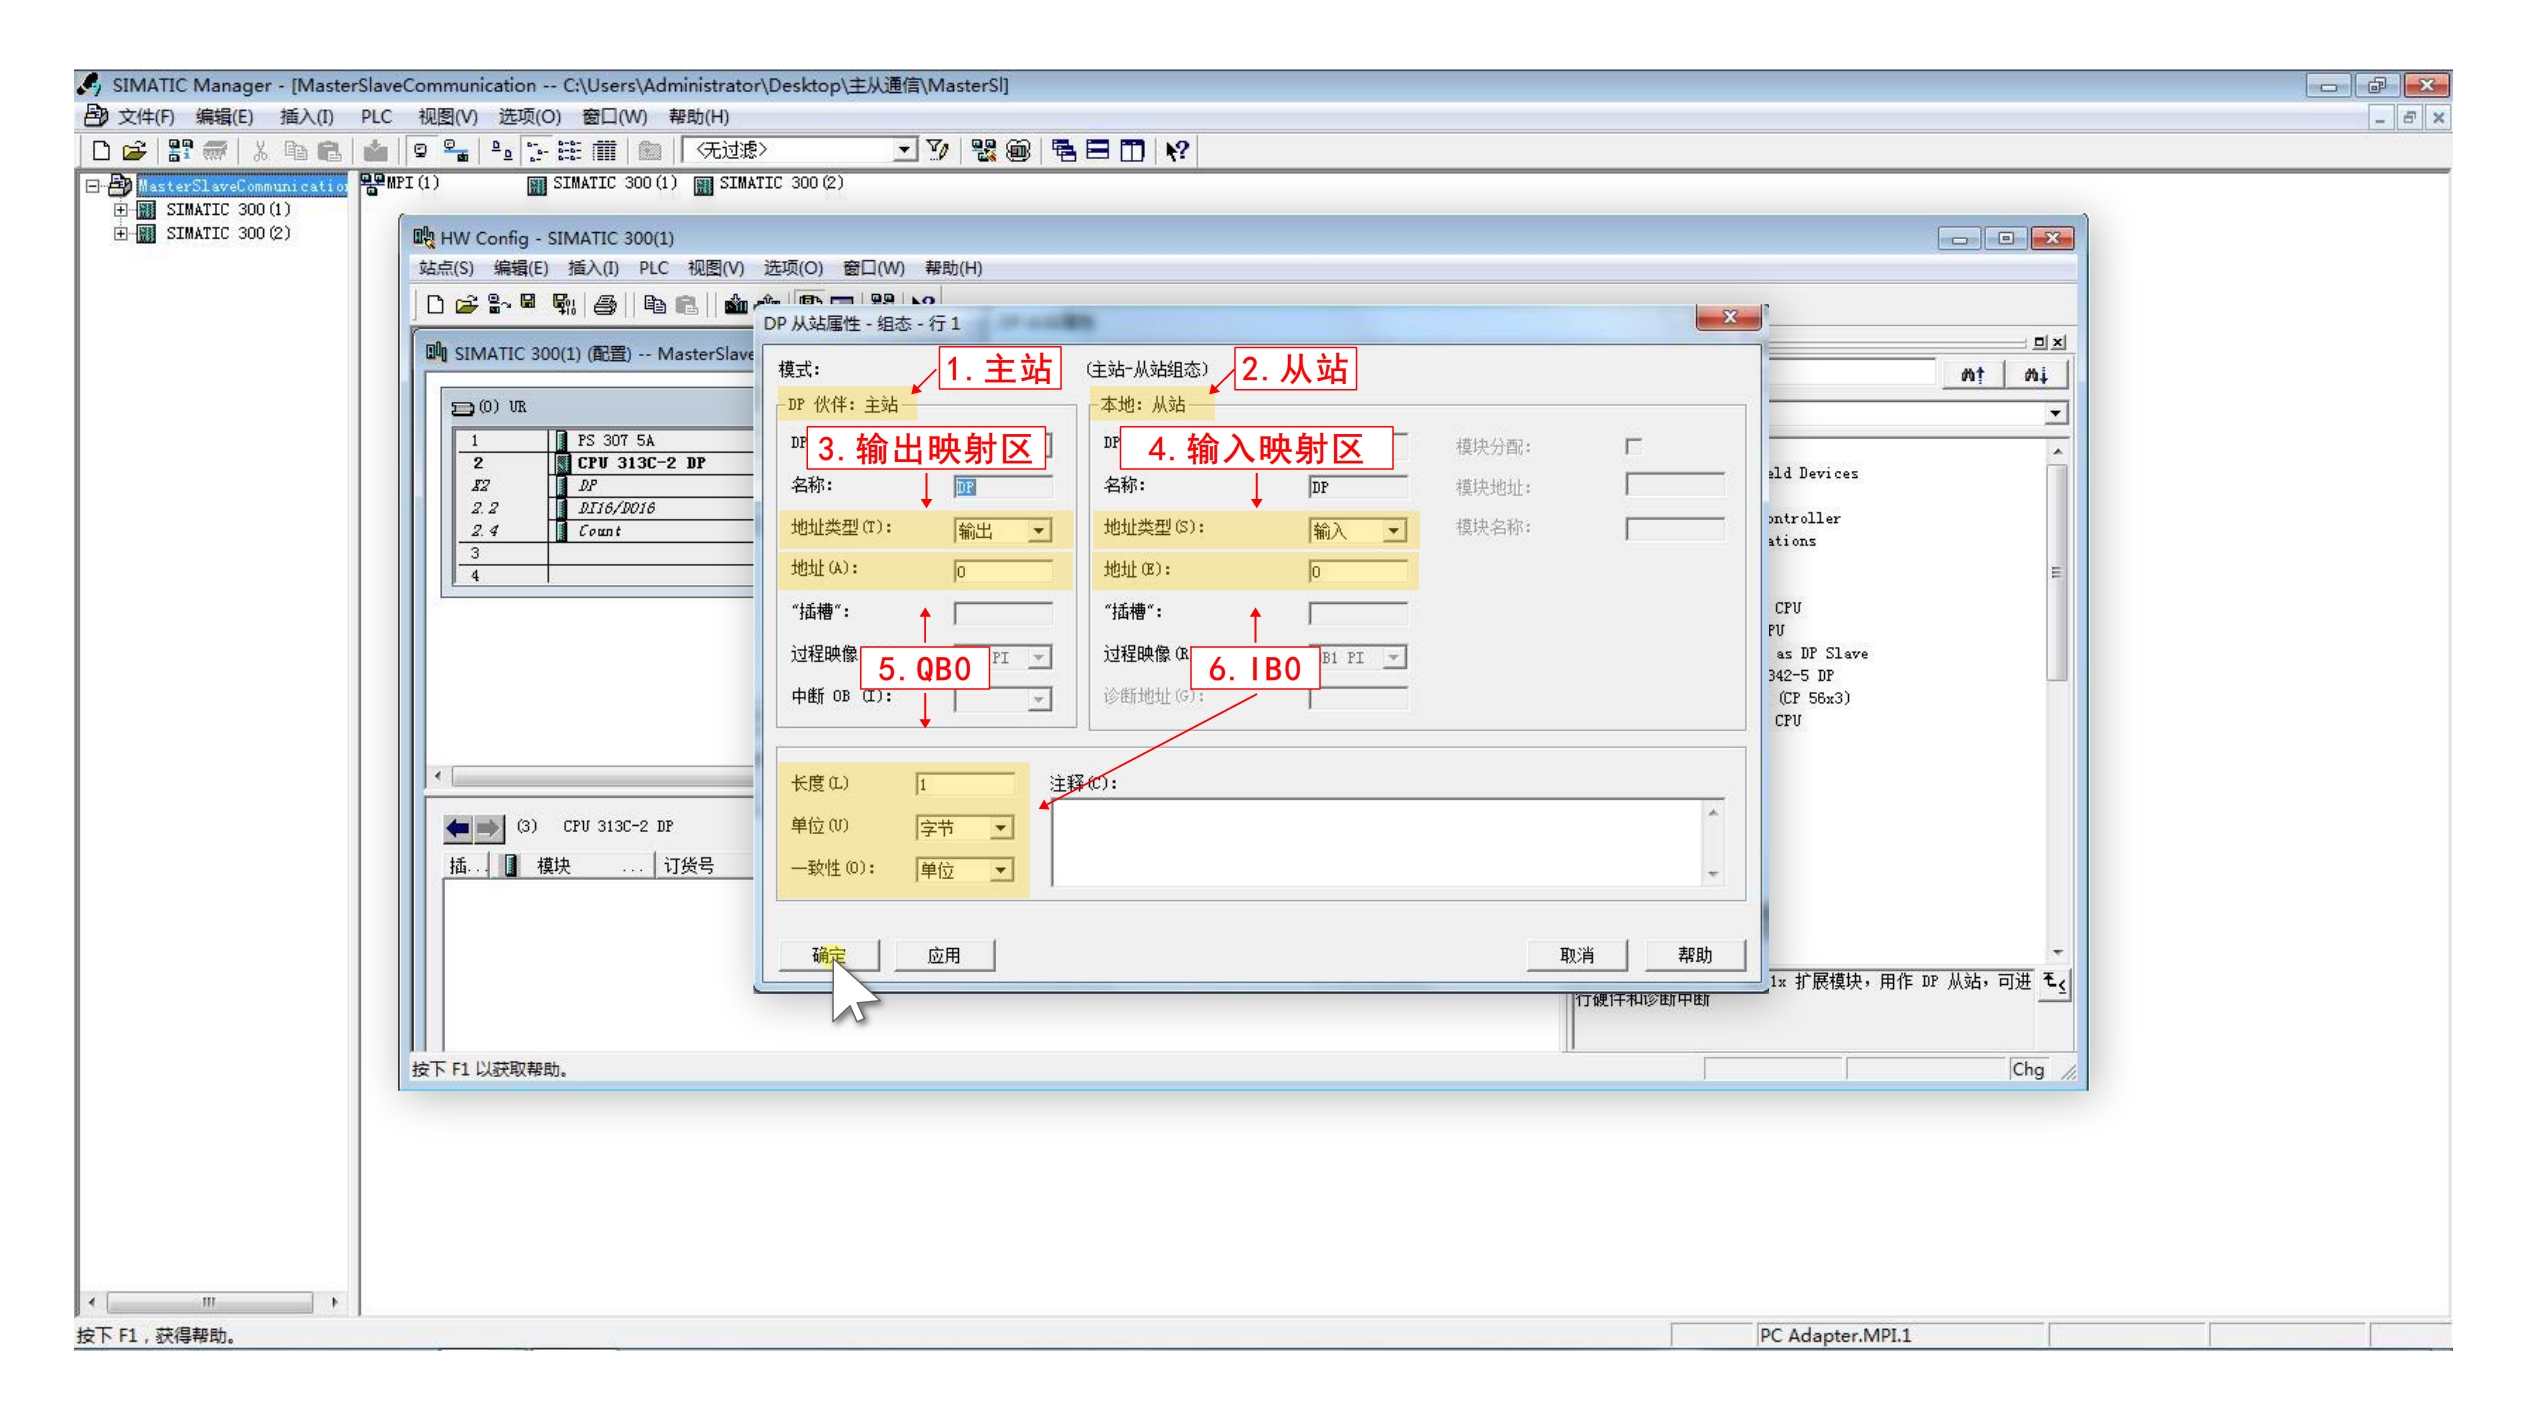Open Configure Network icon in SIMATIC Manager toolbar
Viewport: 2528px width, 1422px height.
coord(984,151)
